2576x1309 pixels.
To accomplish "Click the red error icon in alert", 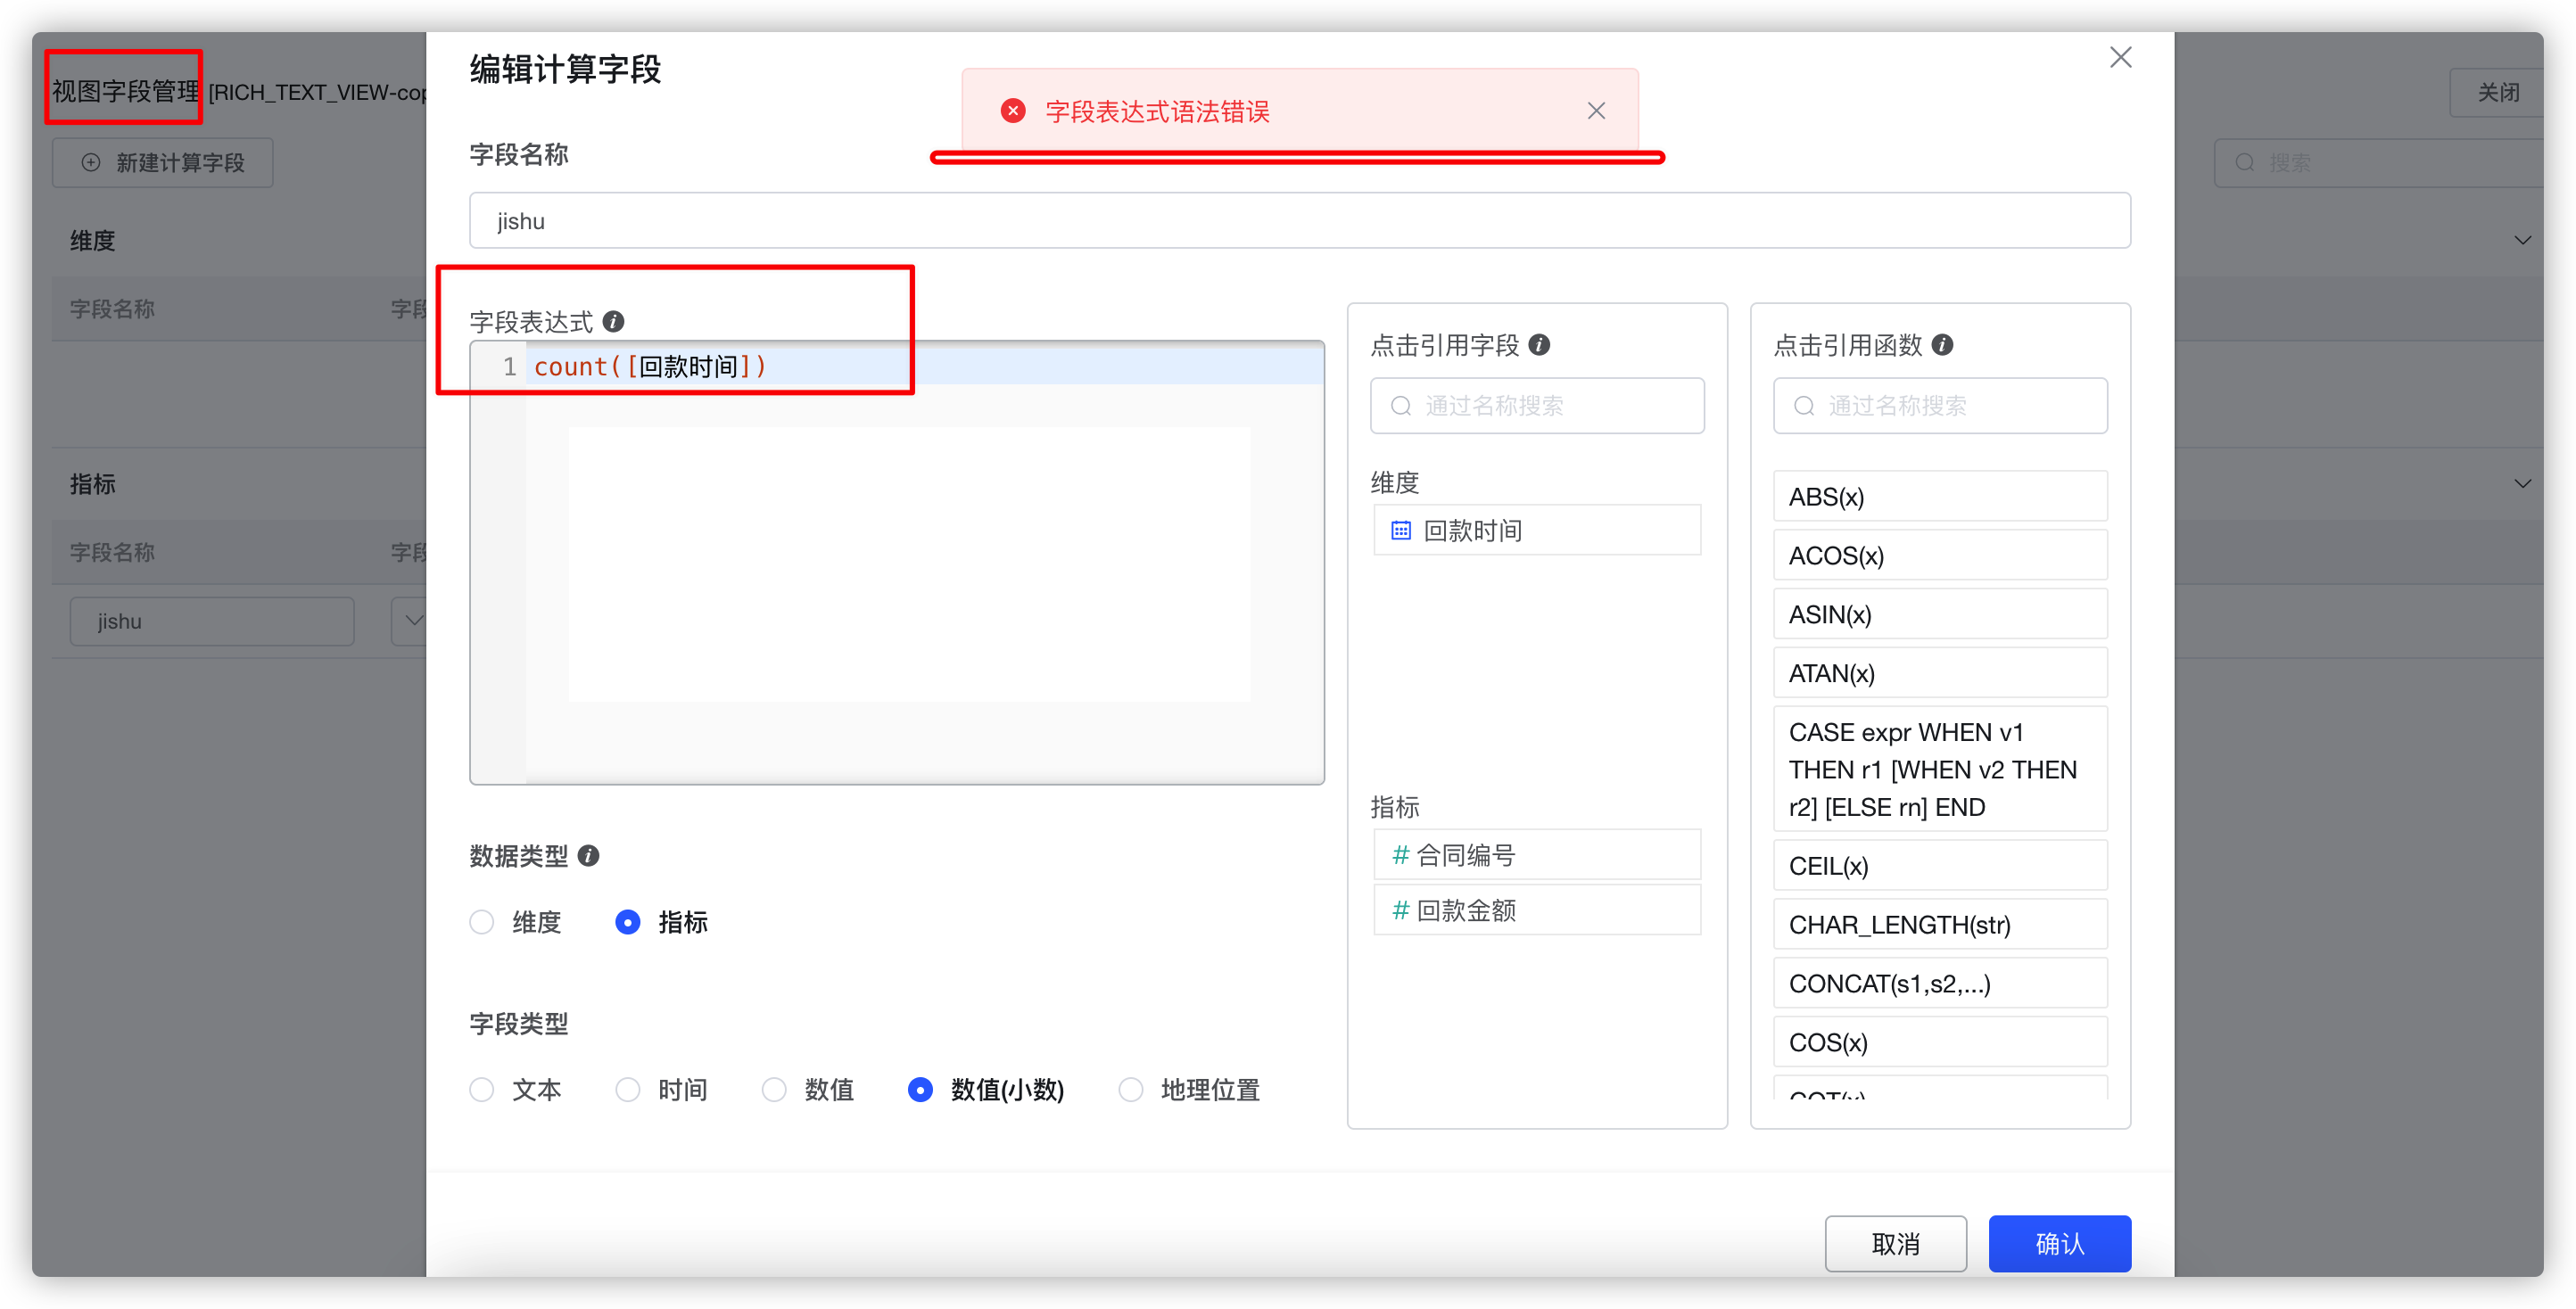I will [1013, 111].
